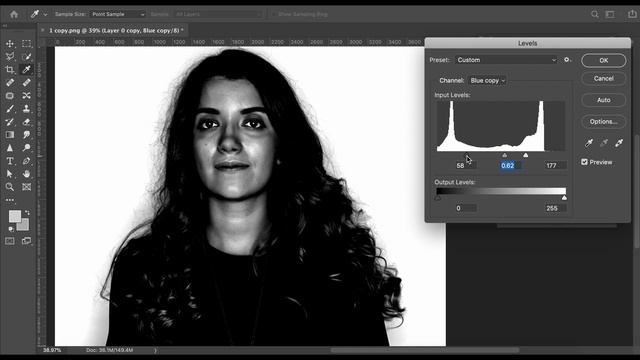
Task: Select the Spot Healing Brush tool
Action: [x=10, y=82]
